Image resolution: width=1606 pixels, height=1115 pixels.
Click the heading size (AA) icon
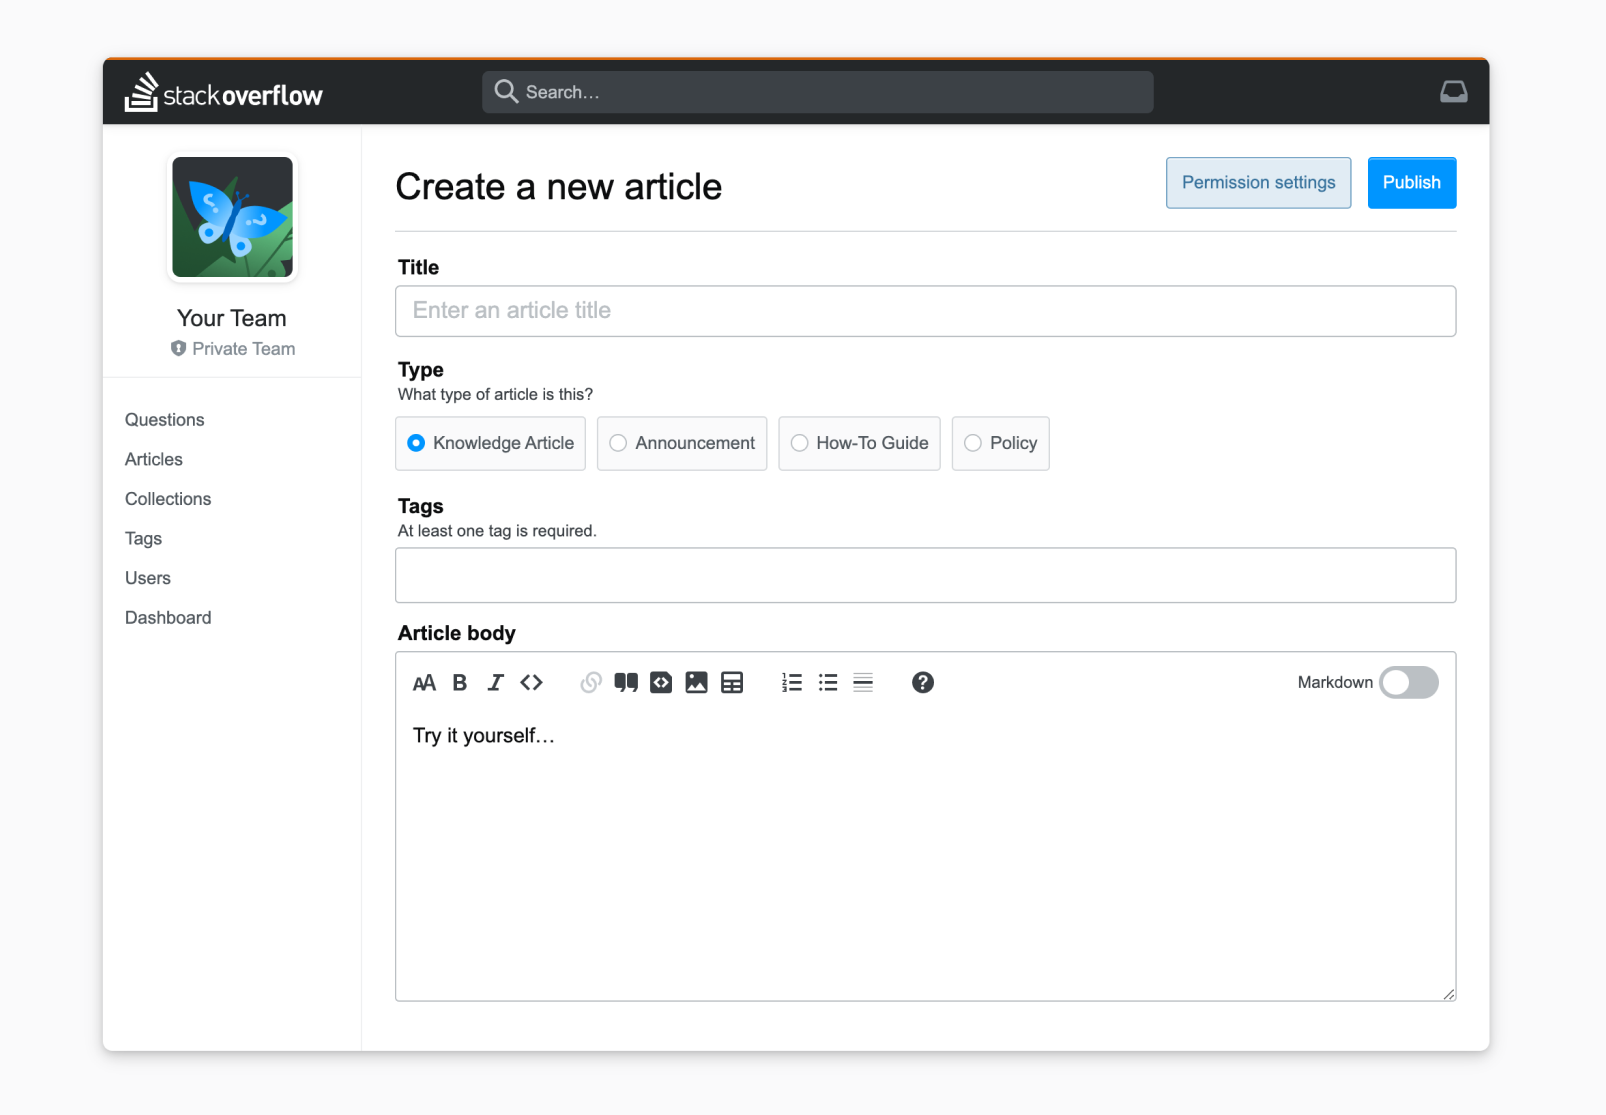[424, 683]
